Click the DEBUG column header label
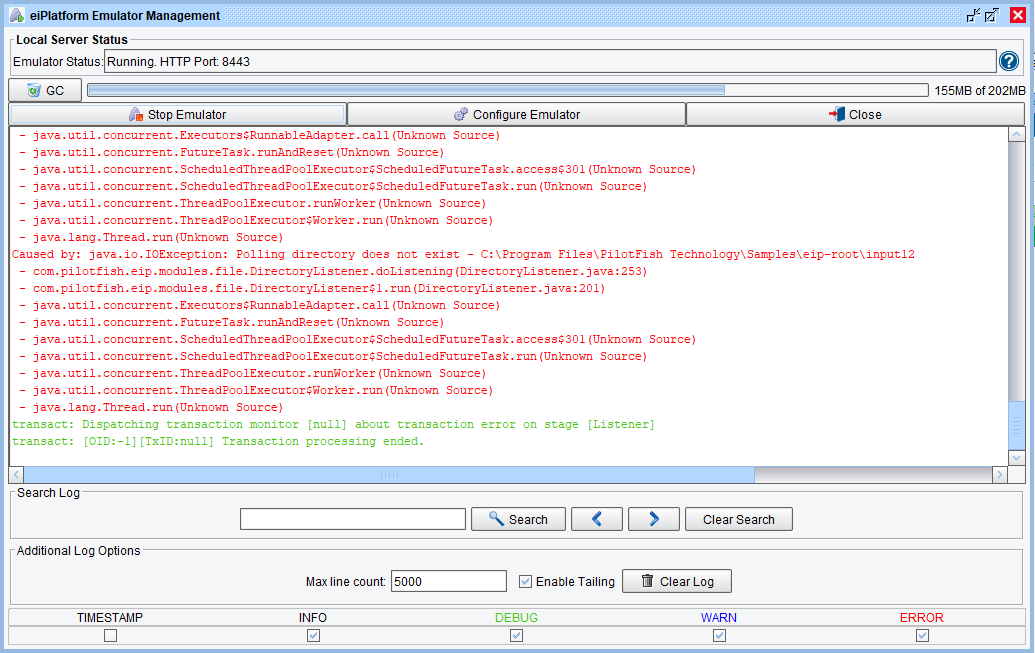This screenshot has width=1035, height=653. (516, 617)
